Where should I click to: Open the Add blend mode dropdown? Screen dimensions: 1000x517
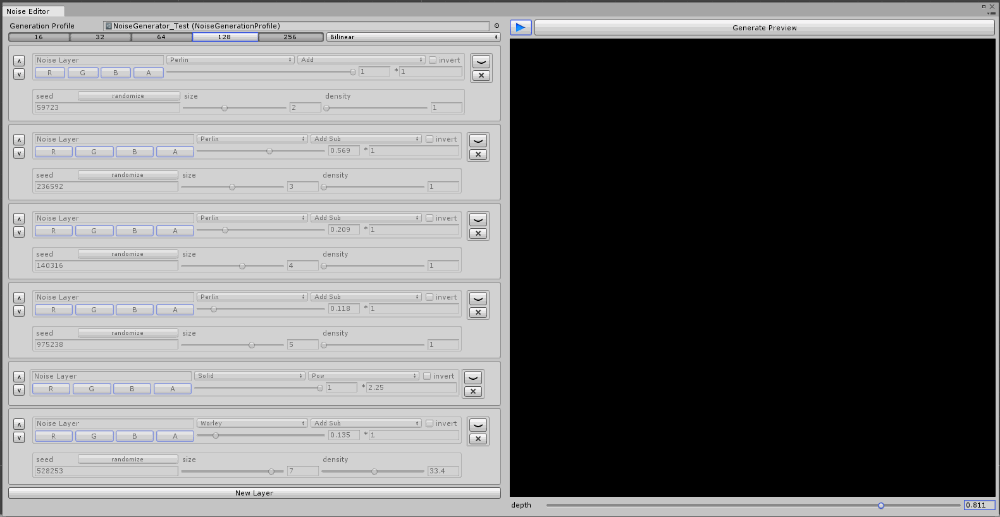tap(361, 60)
